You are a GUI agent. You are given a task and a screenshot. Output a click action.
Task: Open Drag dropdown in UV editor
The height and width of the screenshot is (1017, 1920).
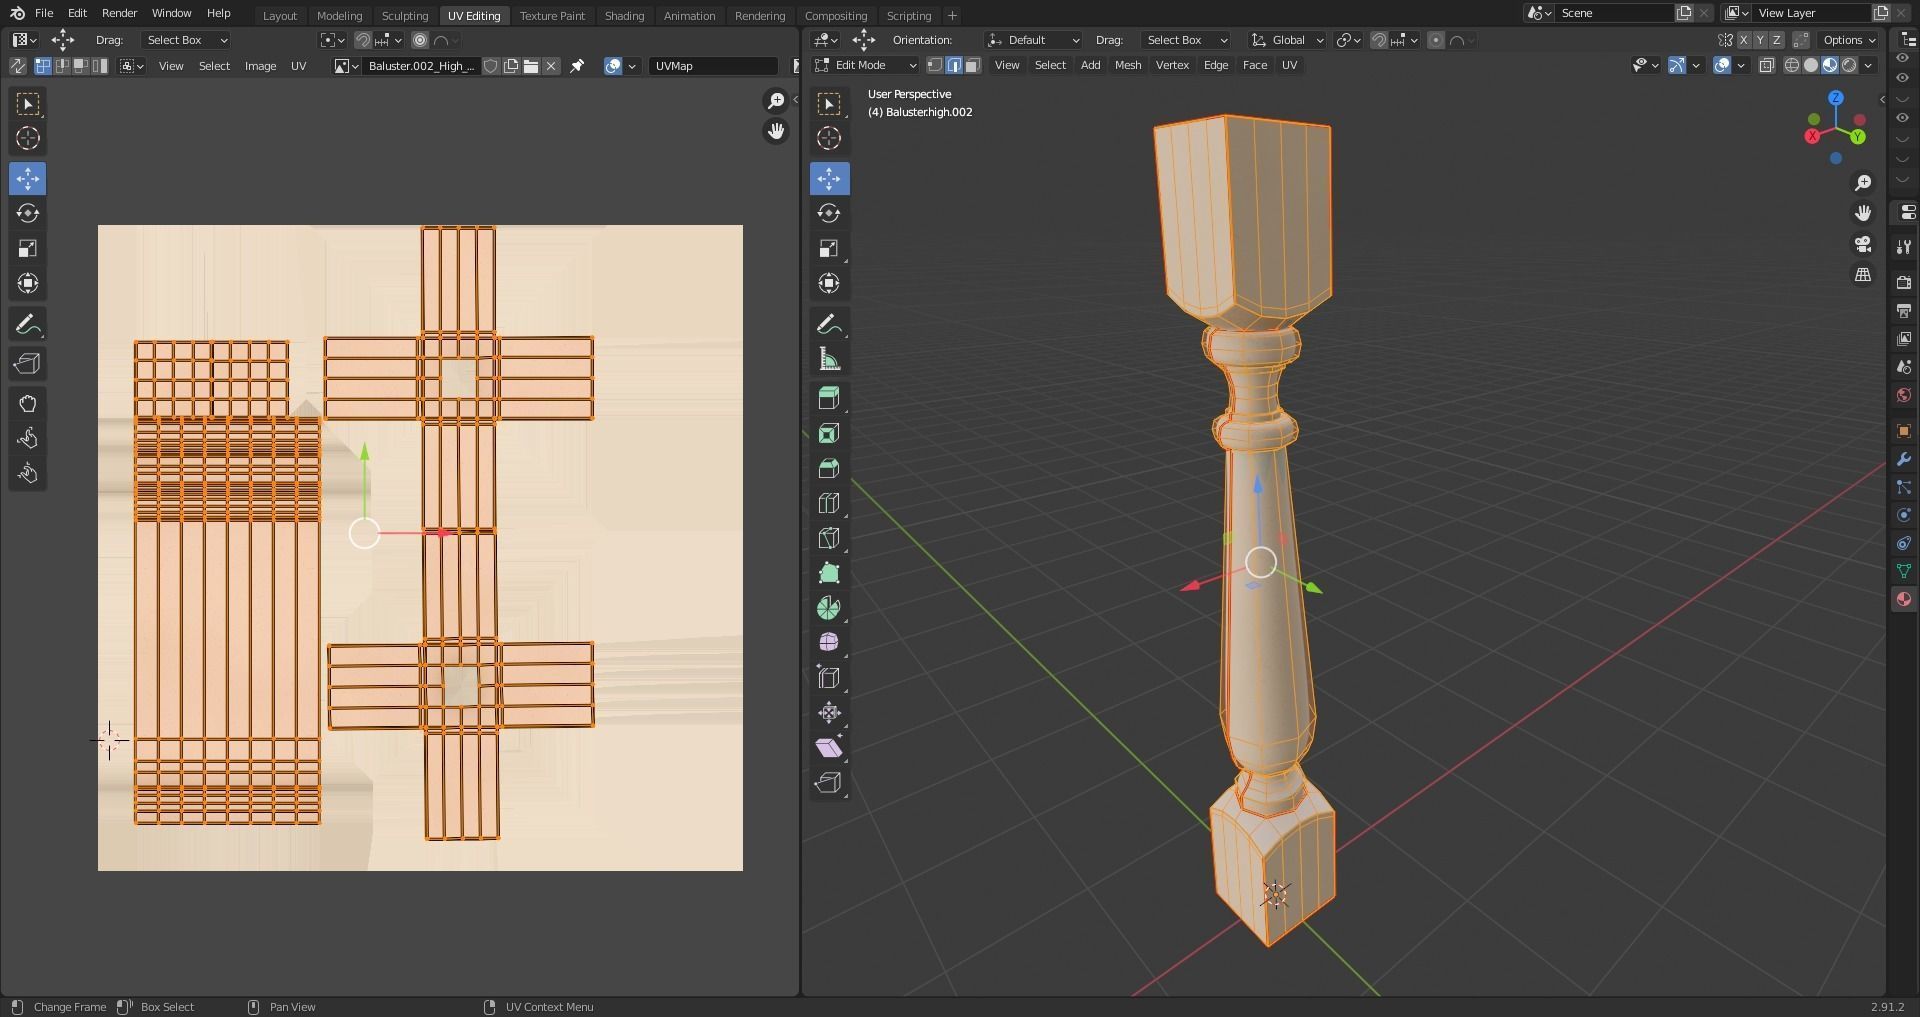(x=186, y=40)
